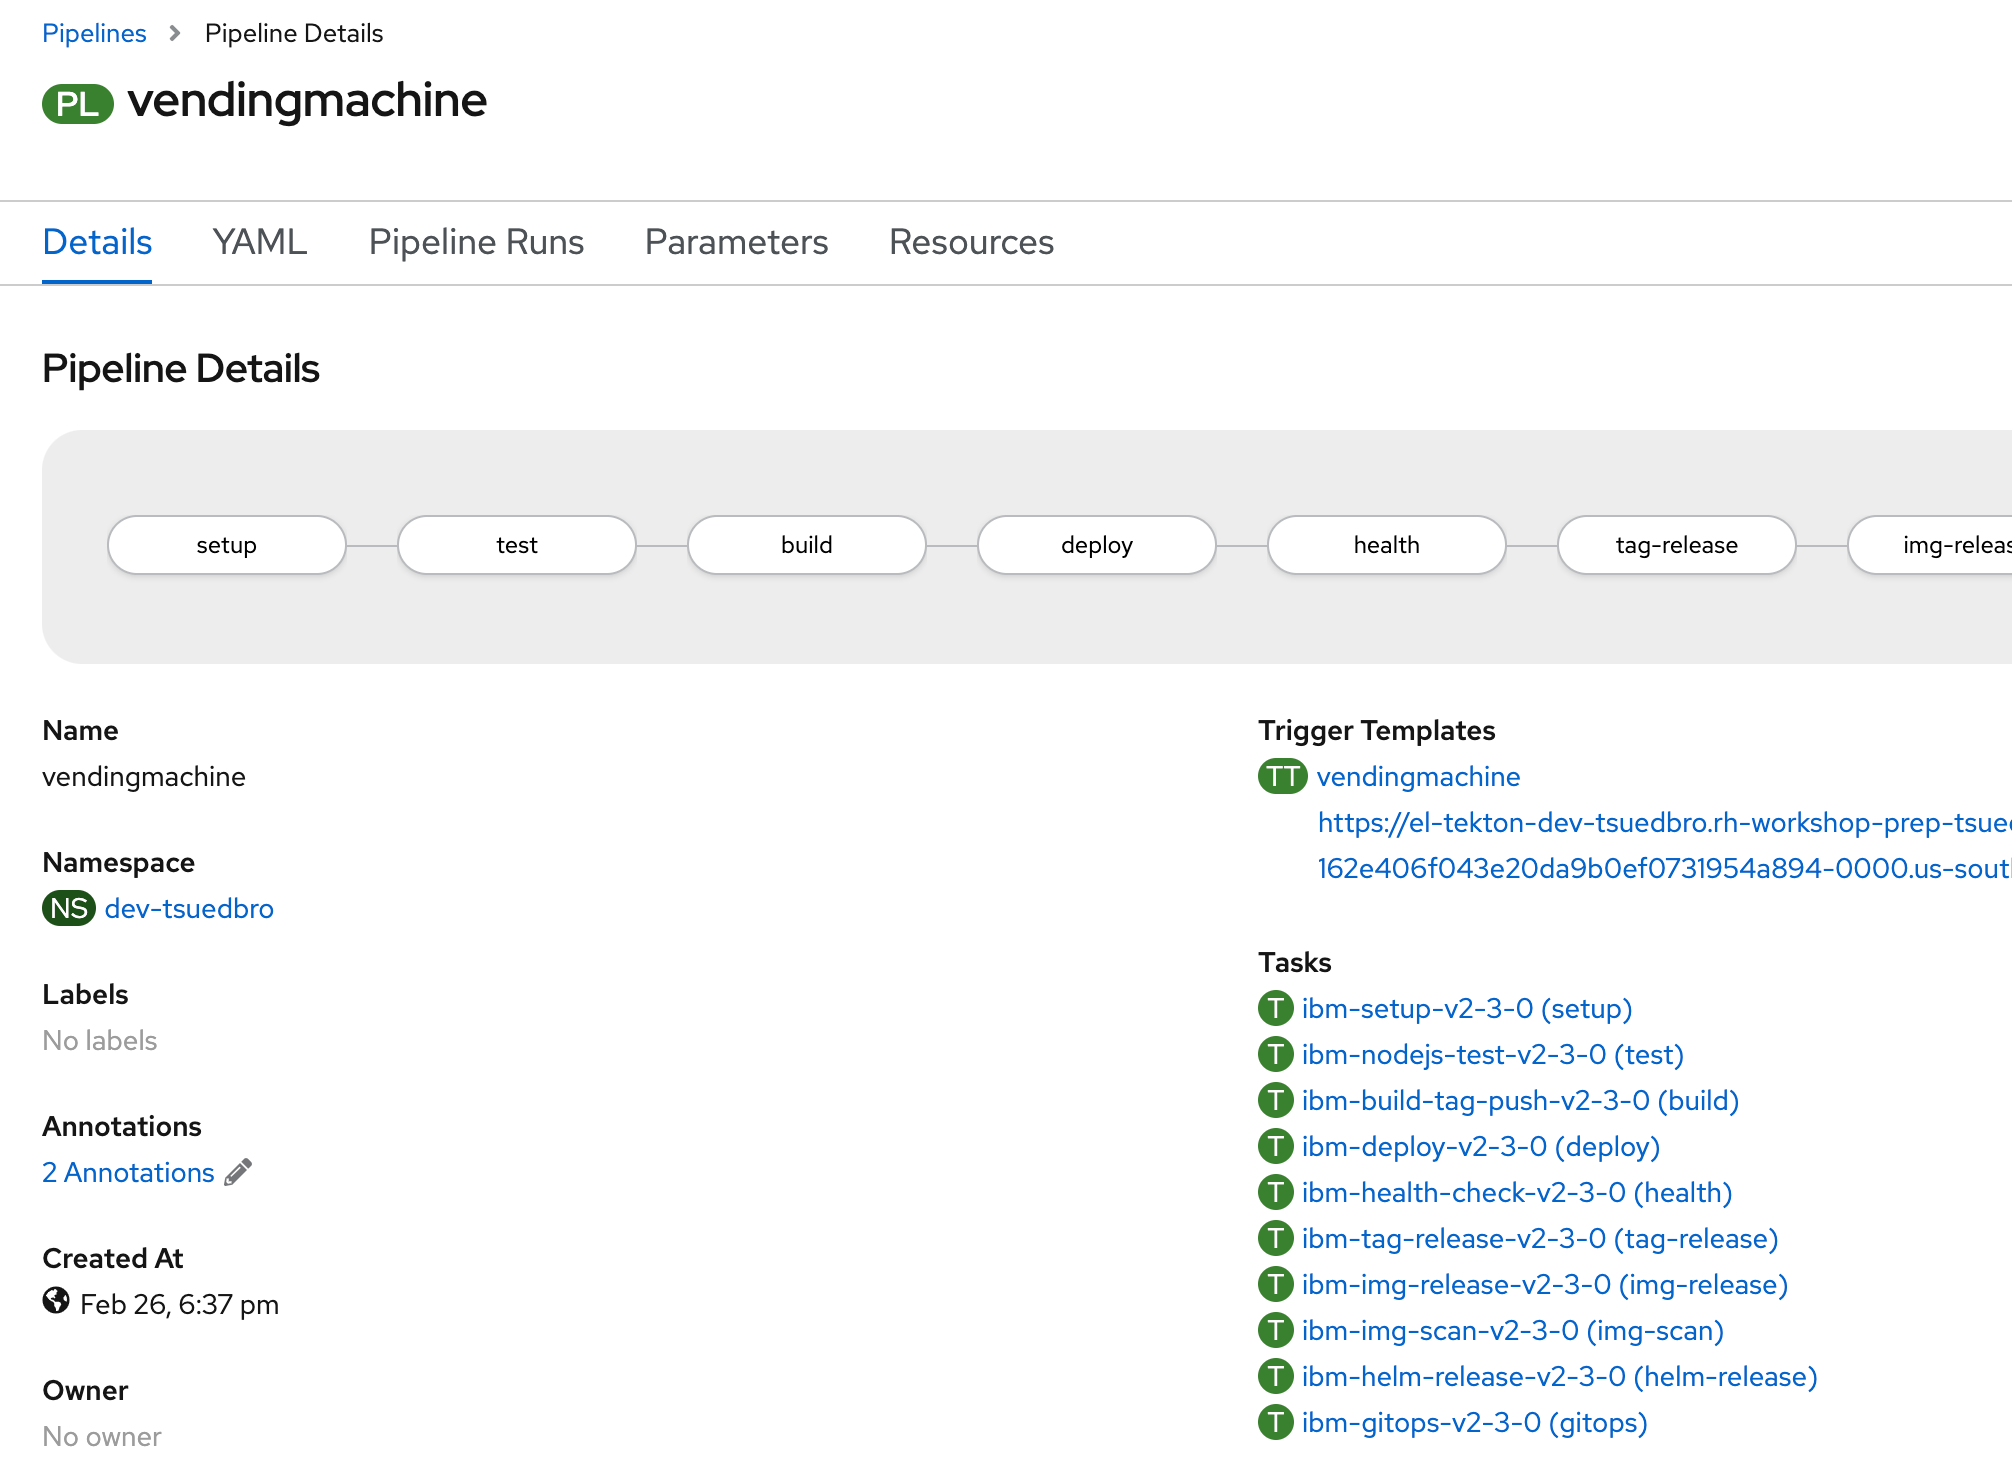Click the T badge beside ibm-gitops-v2-3-0
Viewport: 2012px width, 1462px height.
point(1275,1422)
